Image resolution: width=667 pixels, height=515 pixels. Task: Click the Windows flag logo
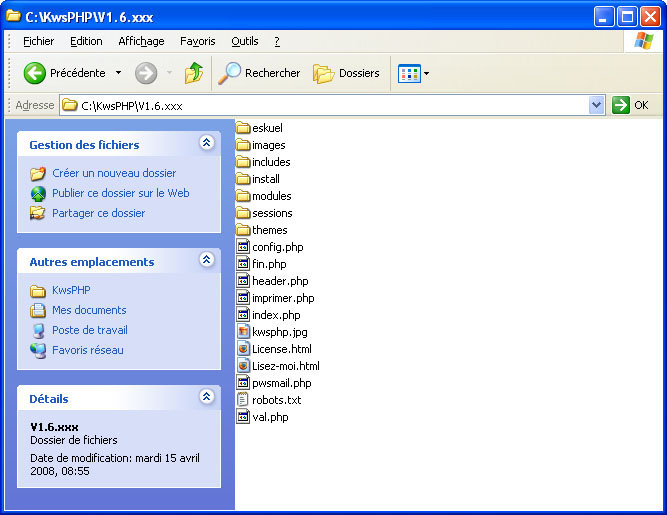point(644,41)
